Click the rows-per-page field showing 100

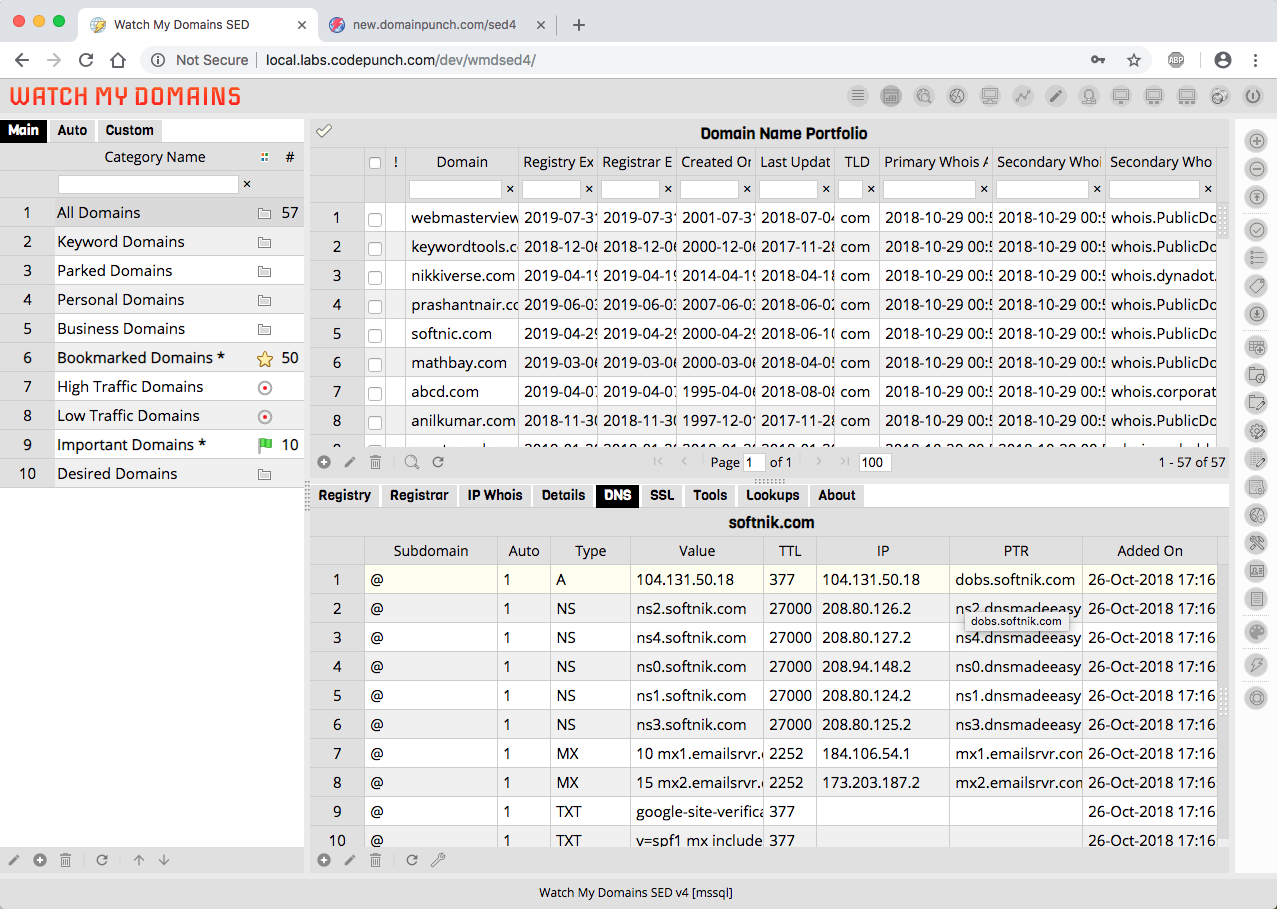pos(875,462)
